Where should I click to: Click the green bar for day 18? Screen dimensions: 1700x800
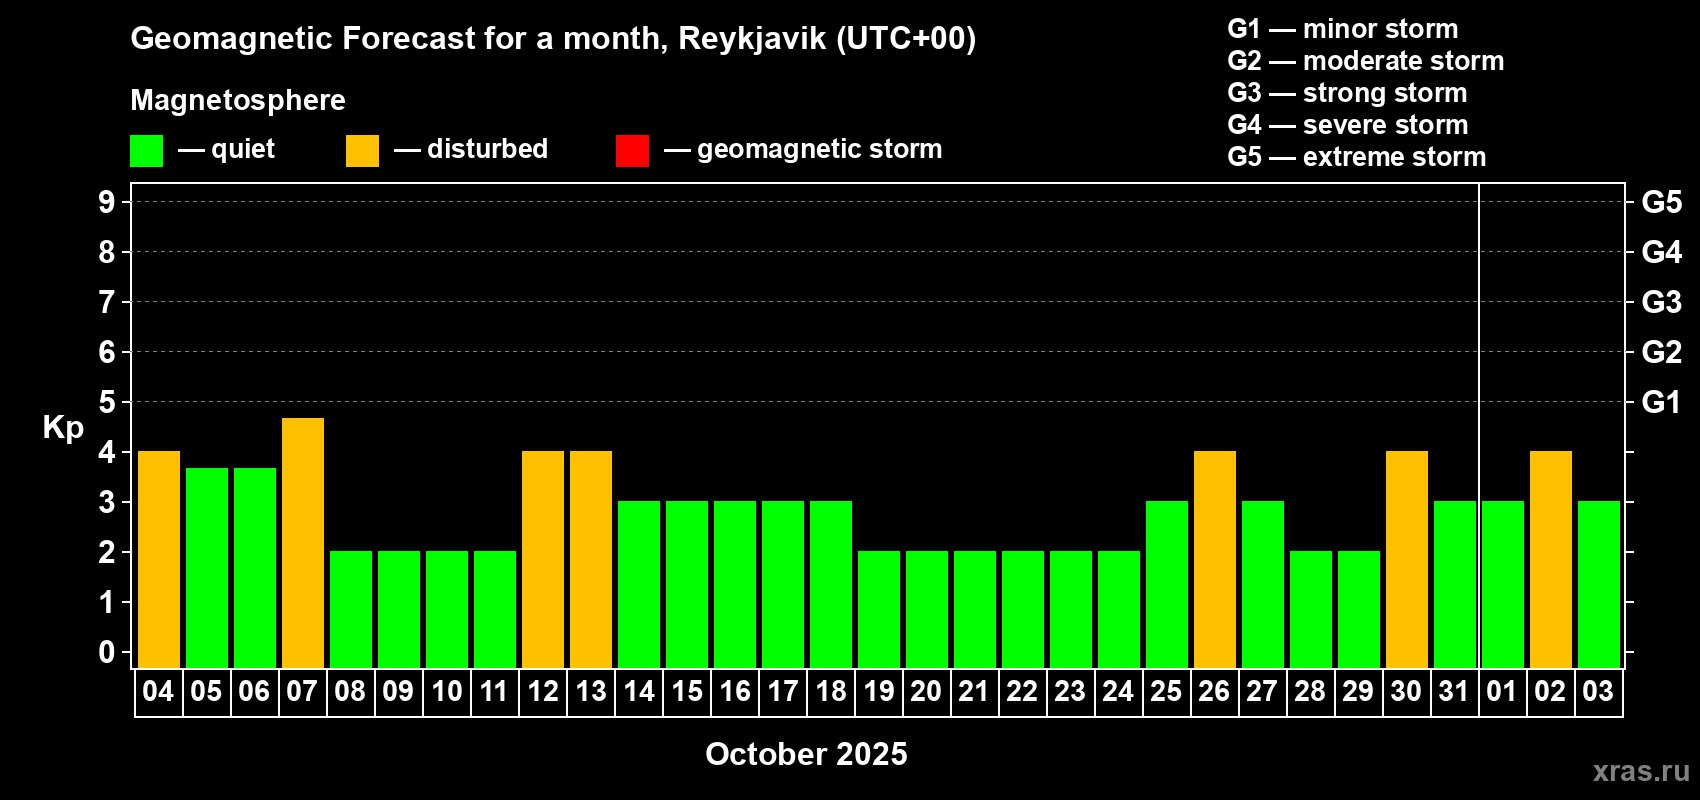tap(831, 585)
